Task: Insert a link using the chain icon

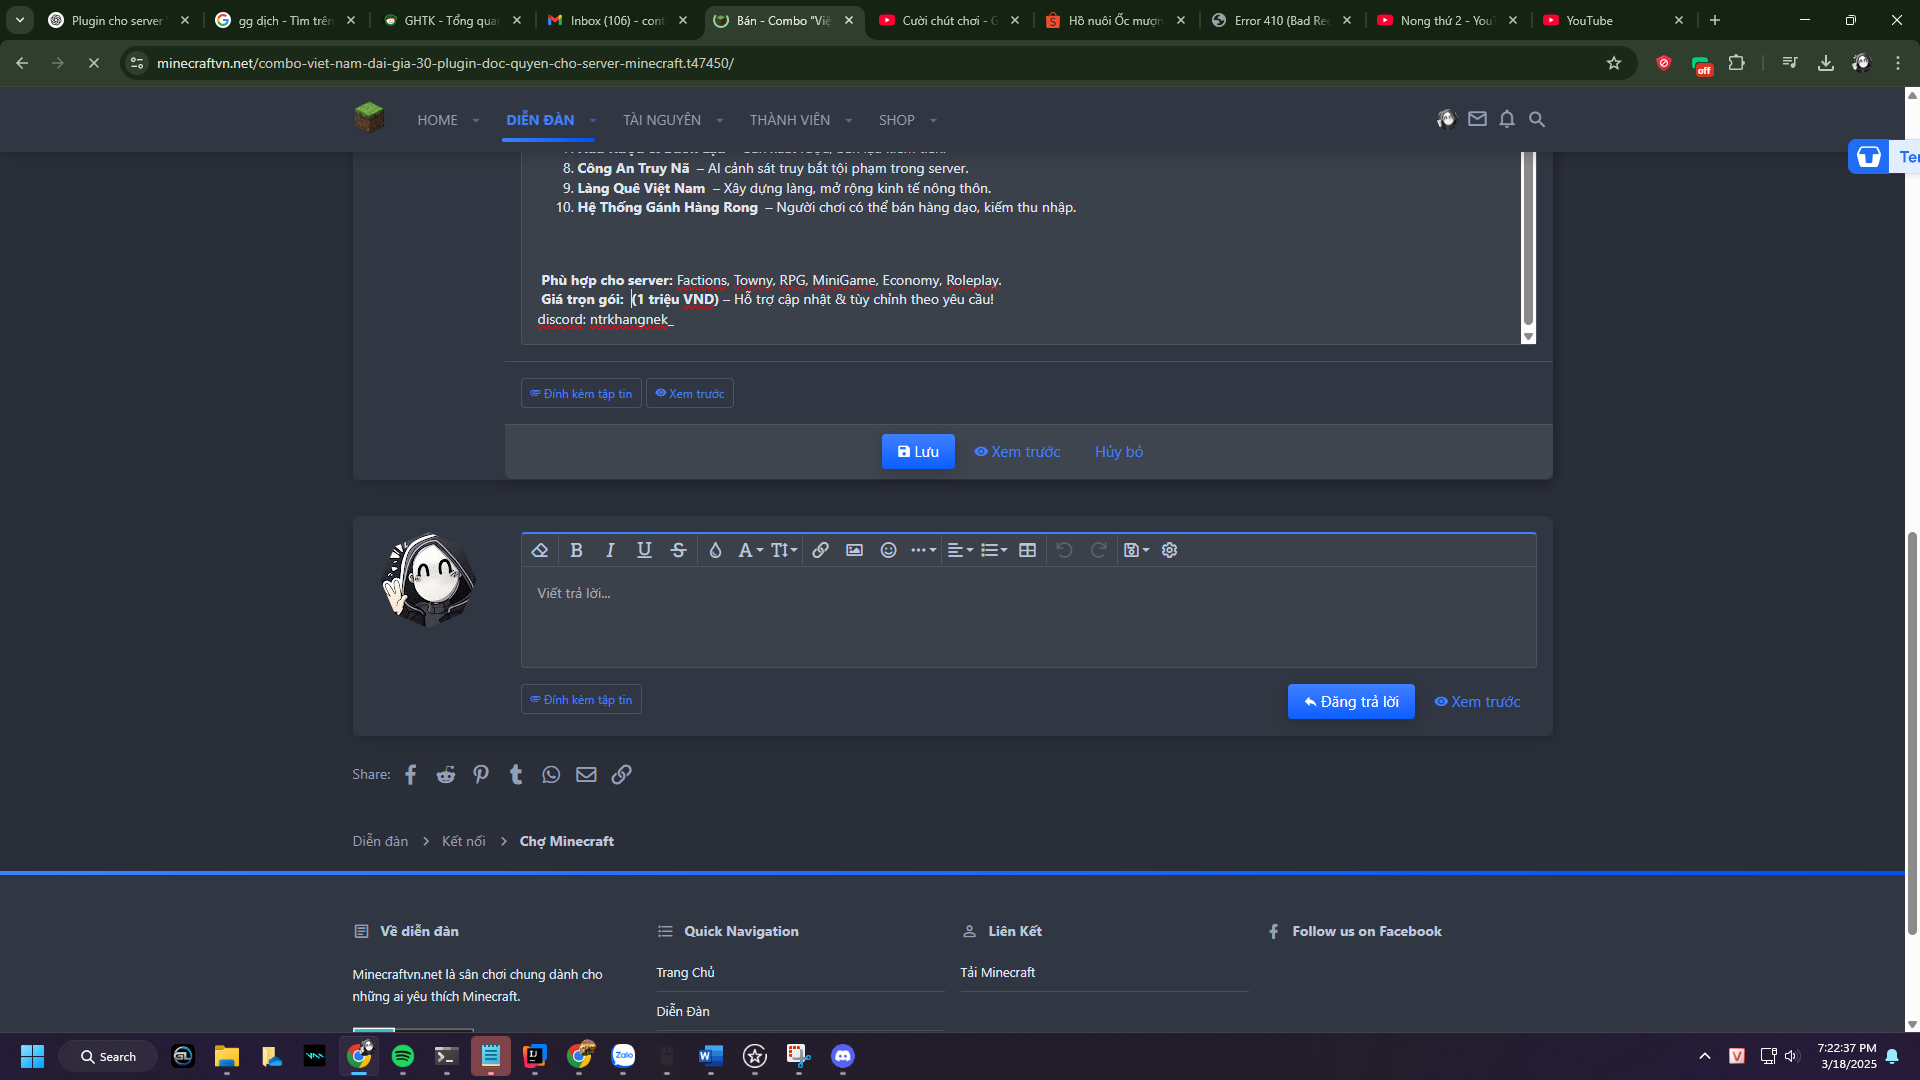Action: (x=820, y=550)
